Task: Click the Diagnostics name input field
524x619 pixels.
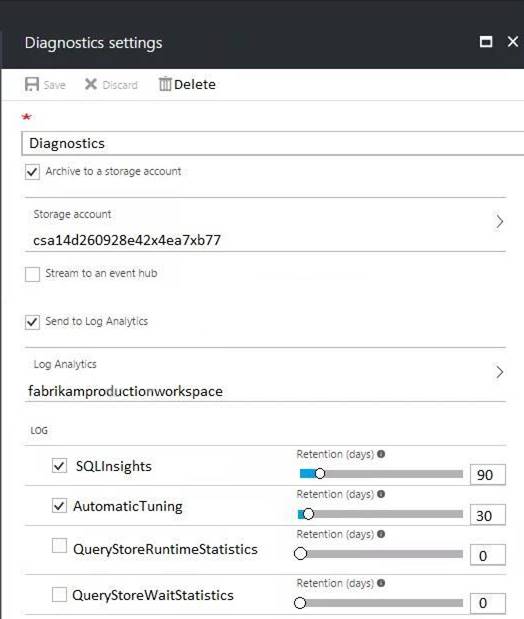Action: pyautogui.click(x=272, y=143)
